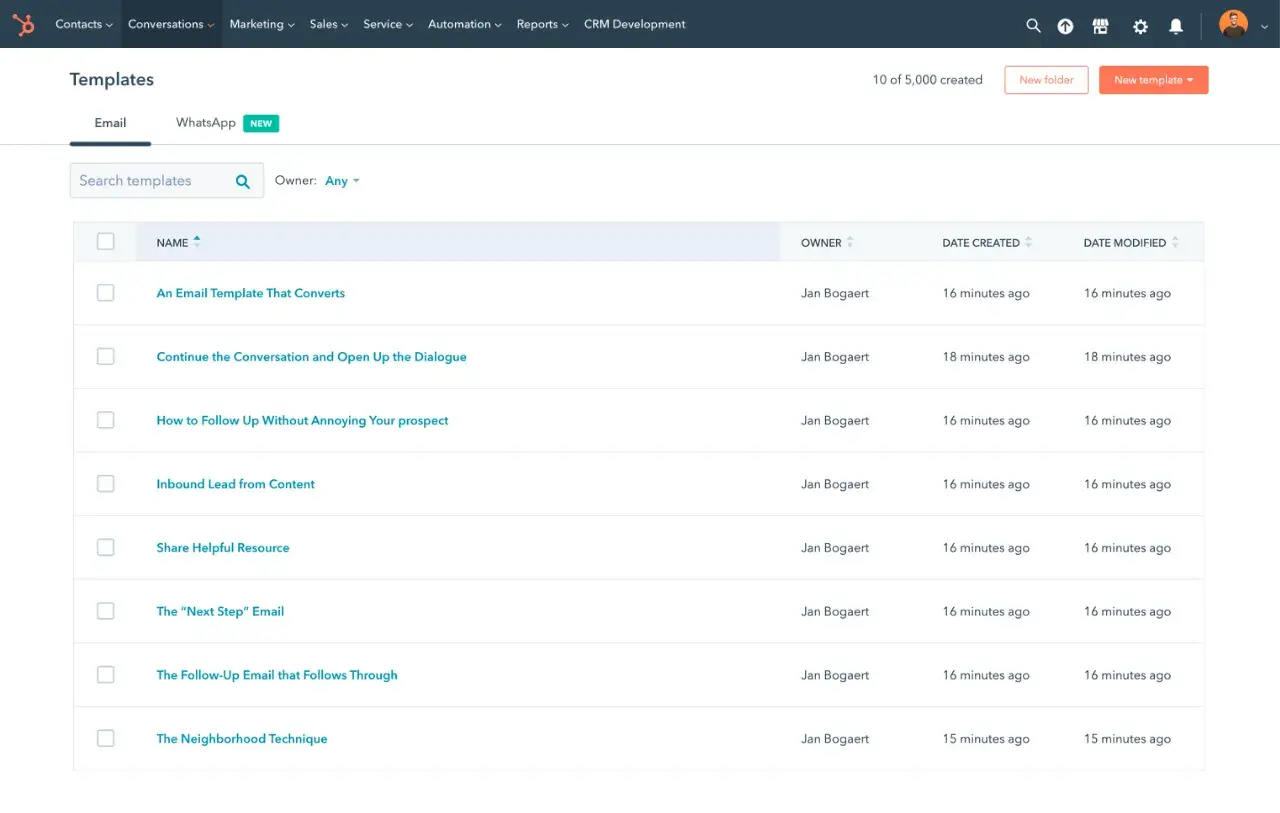Viewport: 1280px width, 813px height.
Task: Expand the Contacts menu
Action: (x=83, y=25)
